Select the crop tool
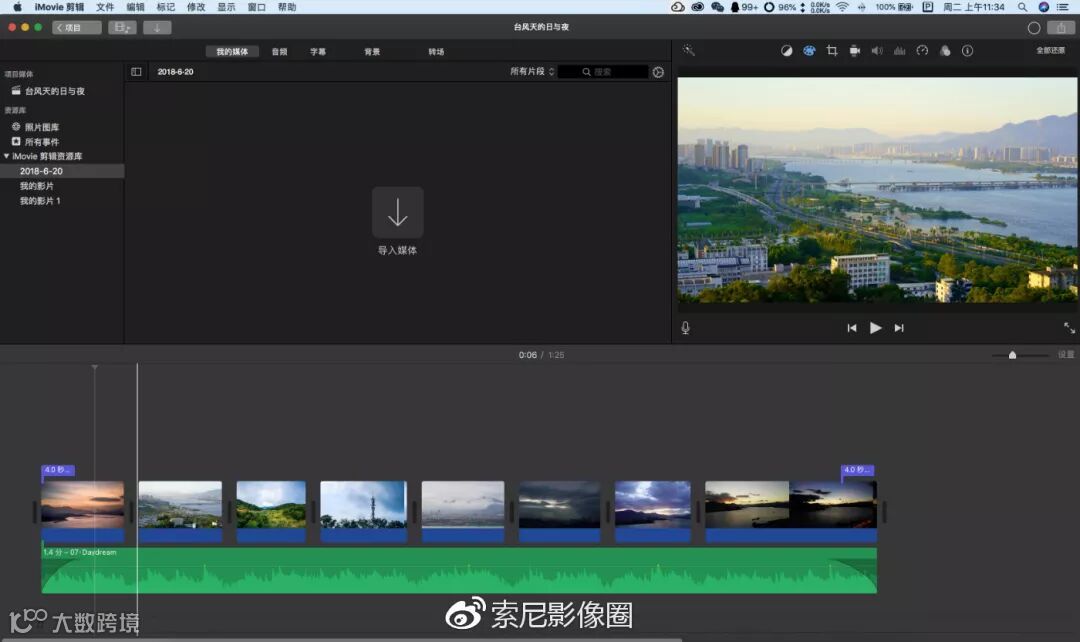The width and height of the screenshot is (1080, 642). [x=831, y=51]
